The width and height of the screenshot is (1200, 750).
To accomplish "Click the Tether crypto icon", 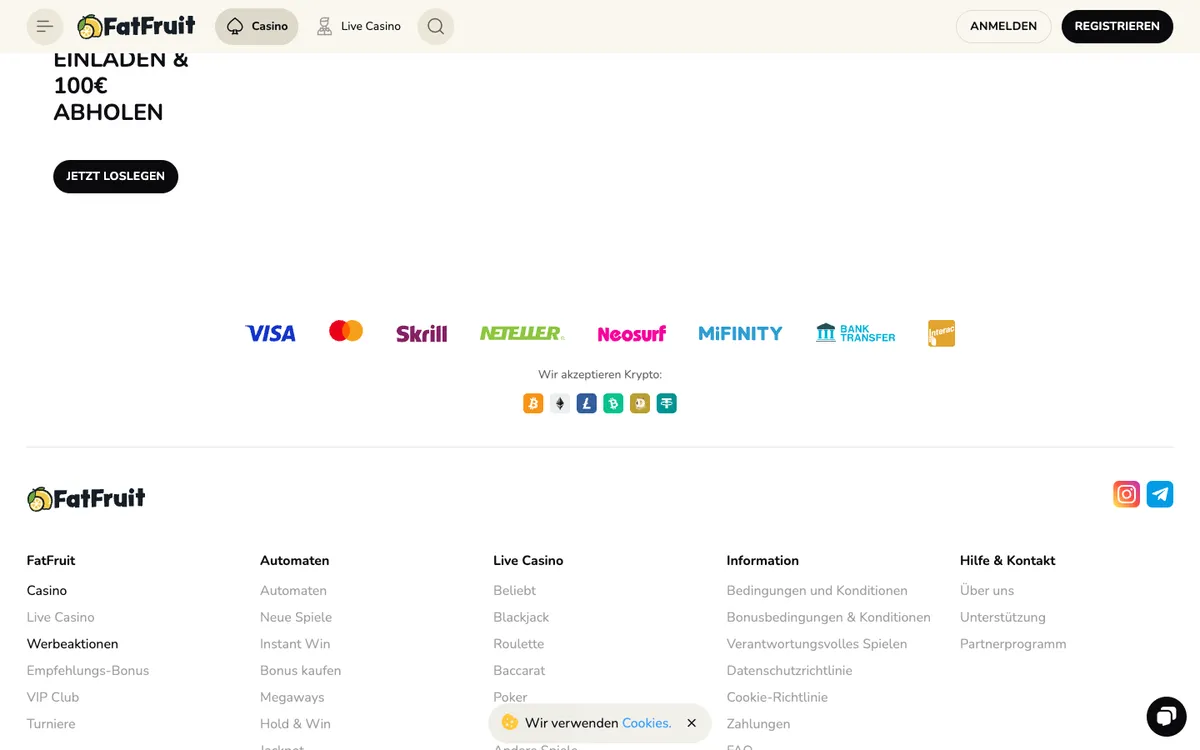I will (667, 403).
